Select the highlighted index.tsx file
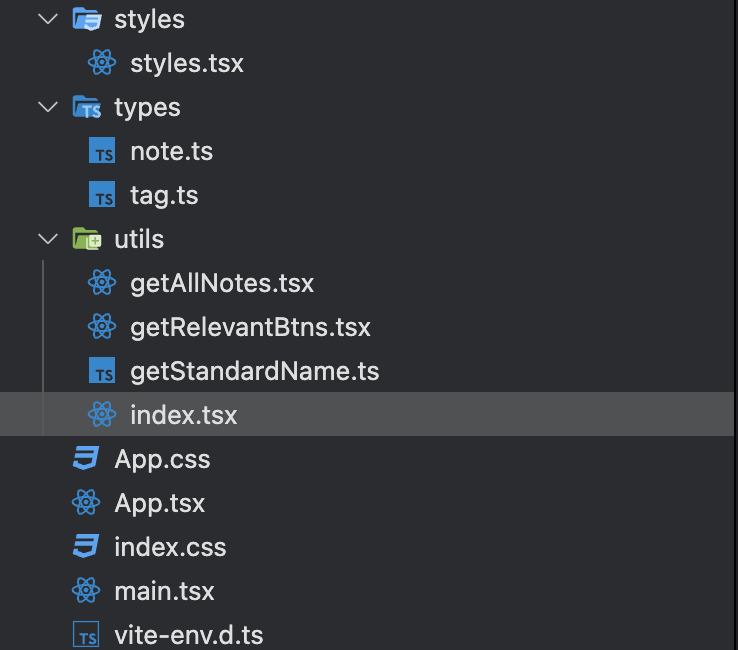Viewport: 738px width, 650px height. pos(184,415)
